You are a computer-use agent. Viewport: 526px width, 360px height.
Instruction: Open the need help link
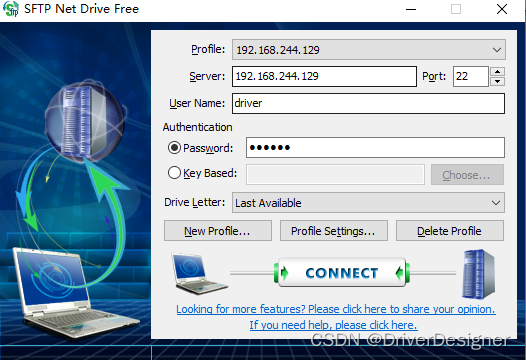tap(333, 325)
